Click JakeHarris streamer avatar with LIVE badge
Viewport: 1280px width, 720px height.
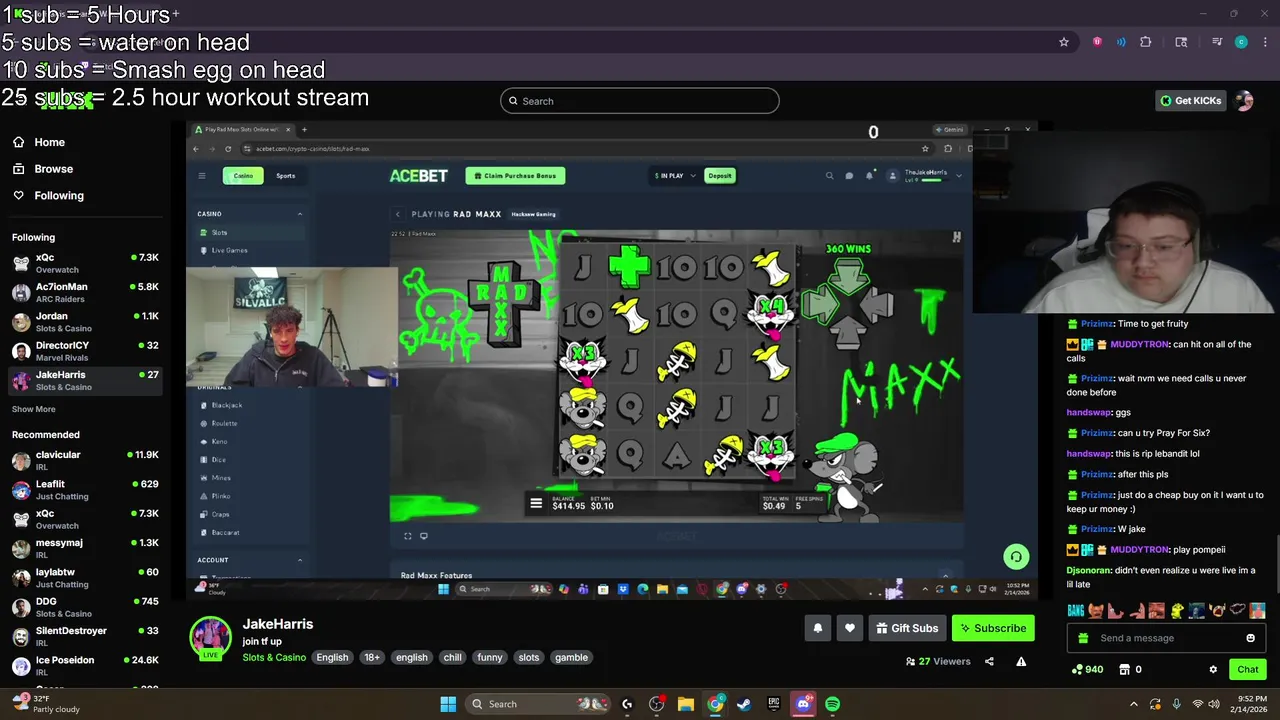(211, 639)
